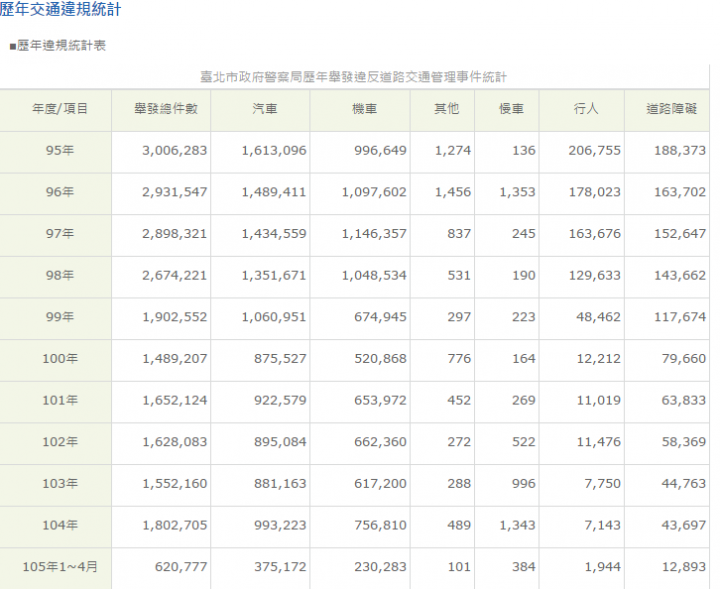
Task: Click total value 1,489,207 for 100年
Action: point(174,359)
